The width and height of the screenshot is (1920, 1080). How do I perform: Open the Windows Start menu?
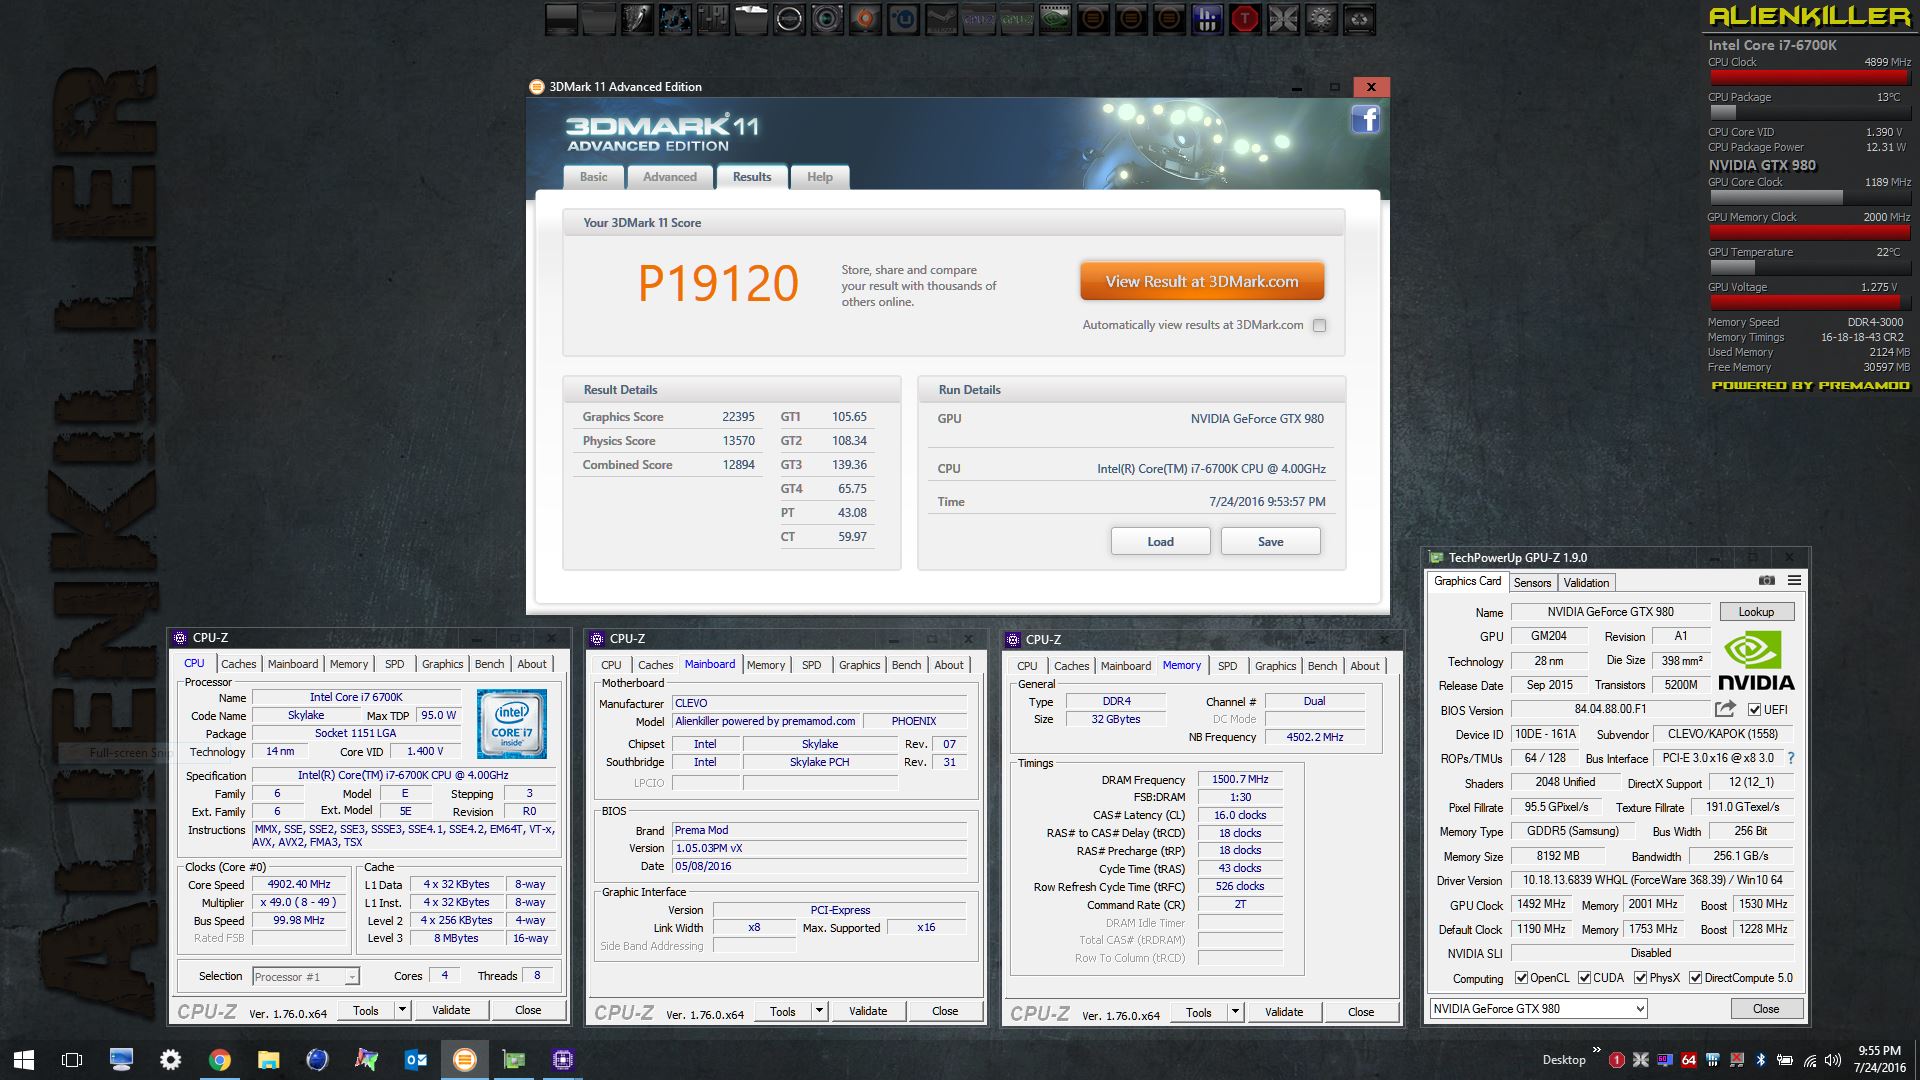[x=24, y=1060]
